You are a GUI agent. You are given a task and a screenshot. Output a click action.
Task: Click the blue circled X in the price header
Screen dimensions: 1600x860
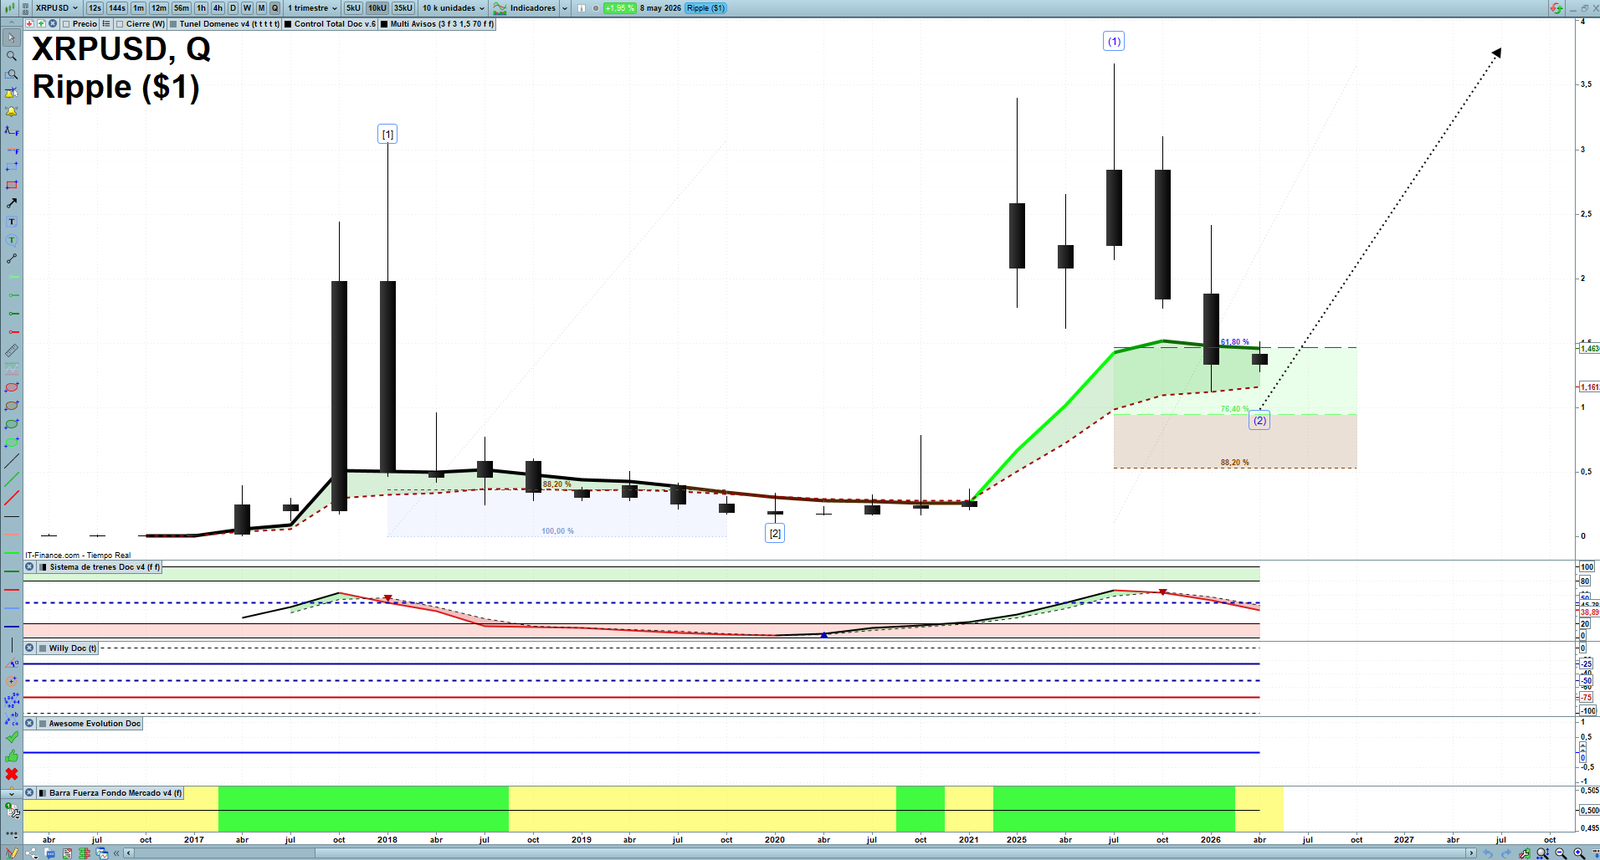[52, 24]
